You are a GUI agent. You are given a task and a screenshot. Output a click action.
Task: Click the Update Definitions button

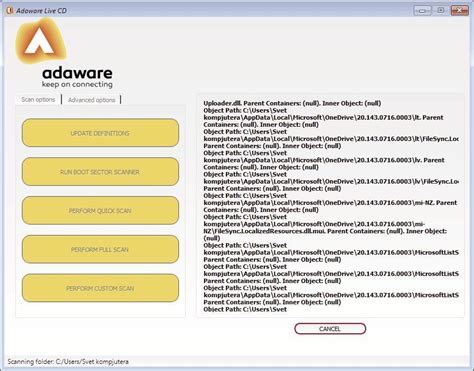[100, 133]
